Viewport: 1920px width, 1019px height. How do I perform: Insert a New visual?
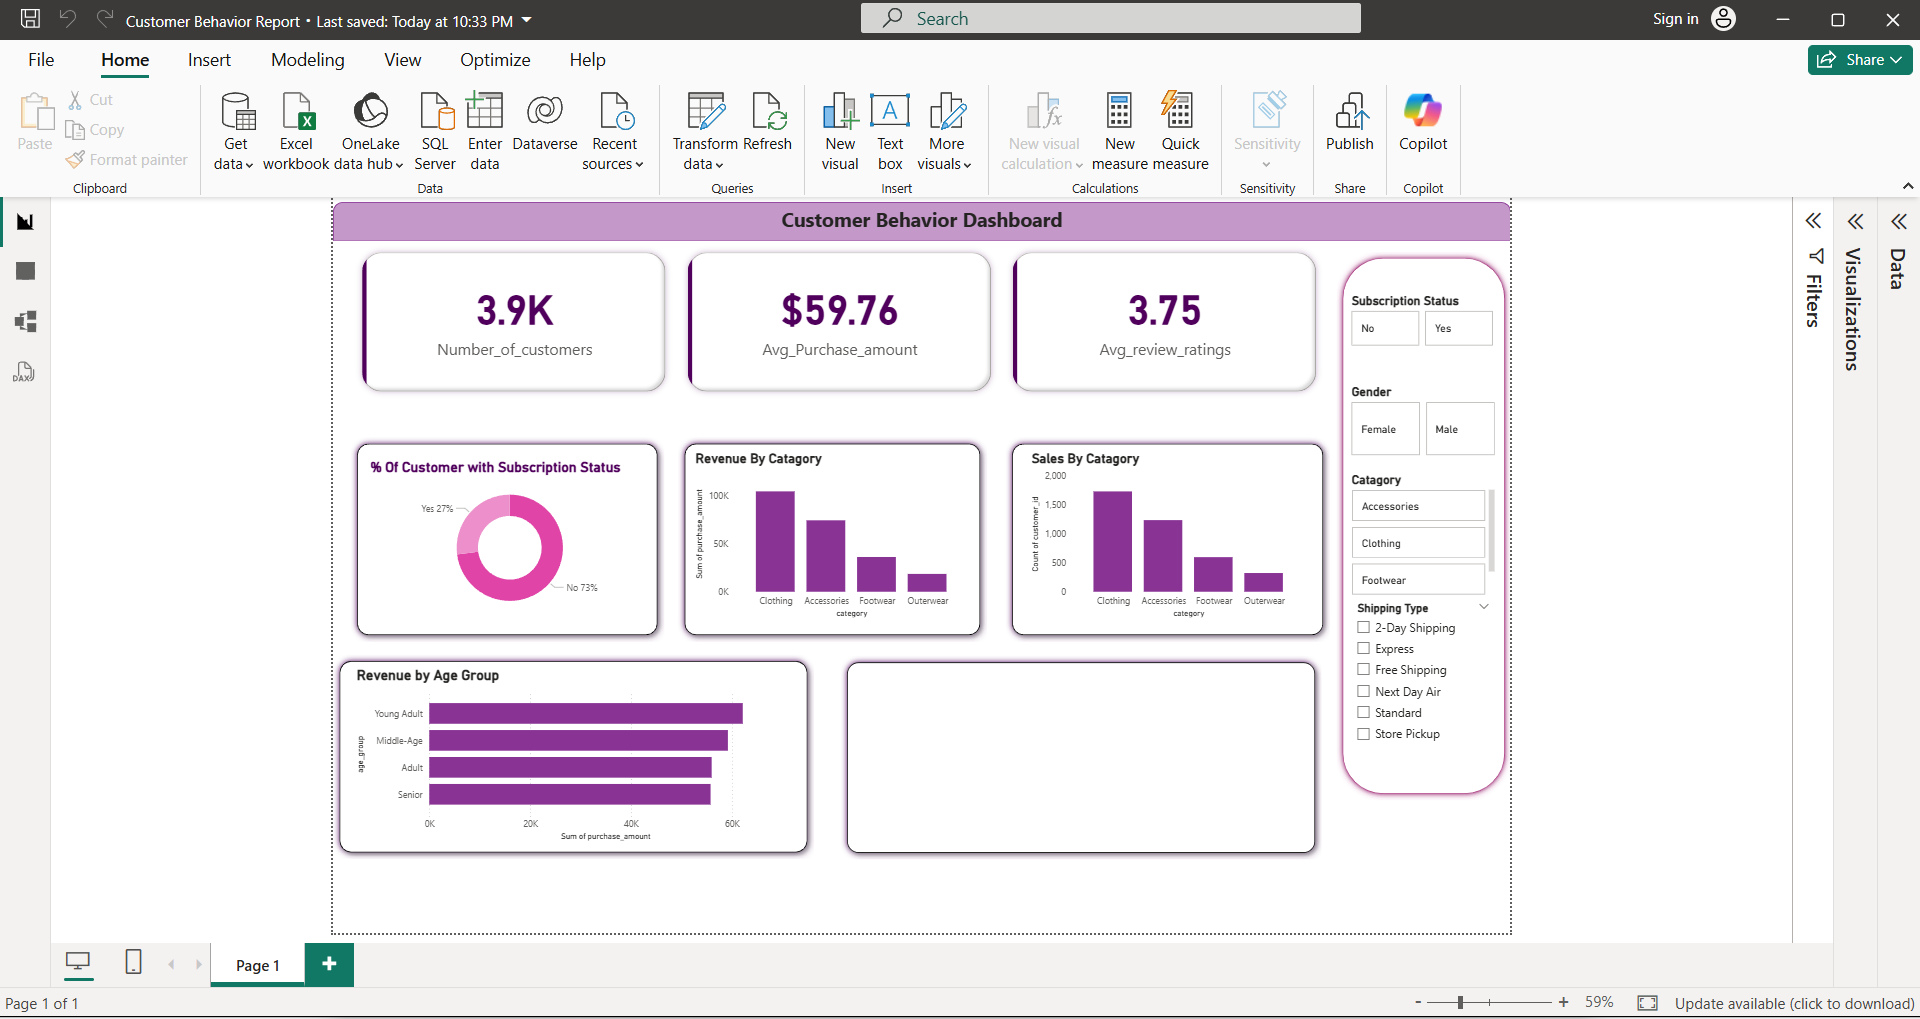[x=840, y=132]
